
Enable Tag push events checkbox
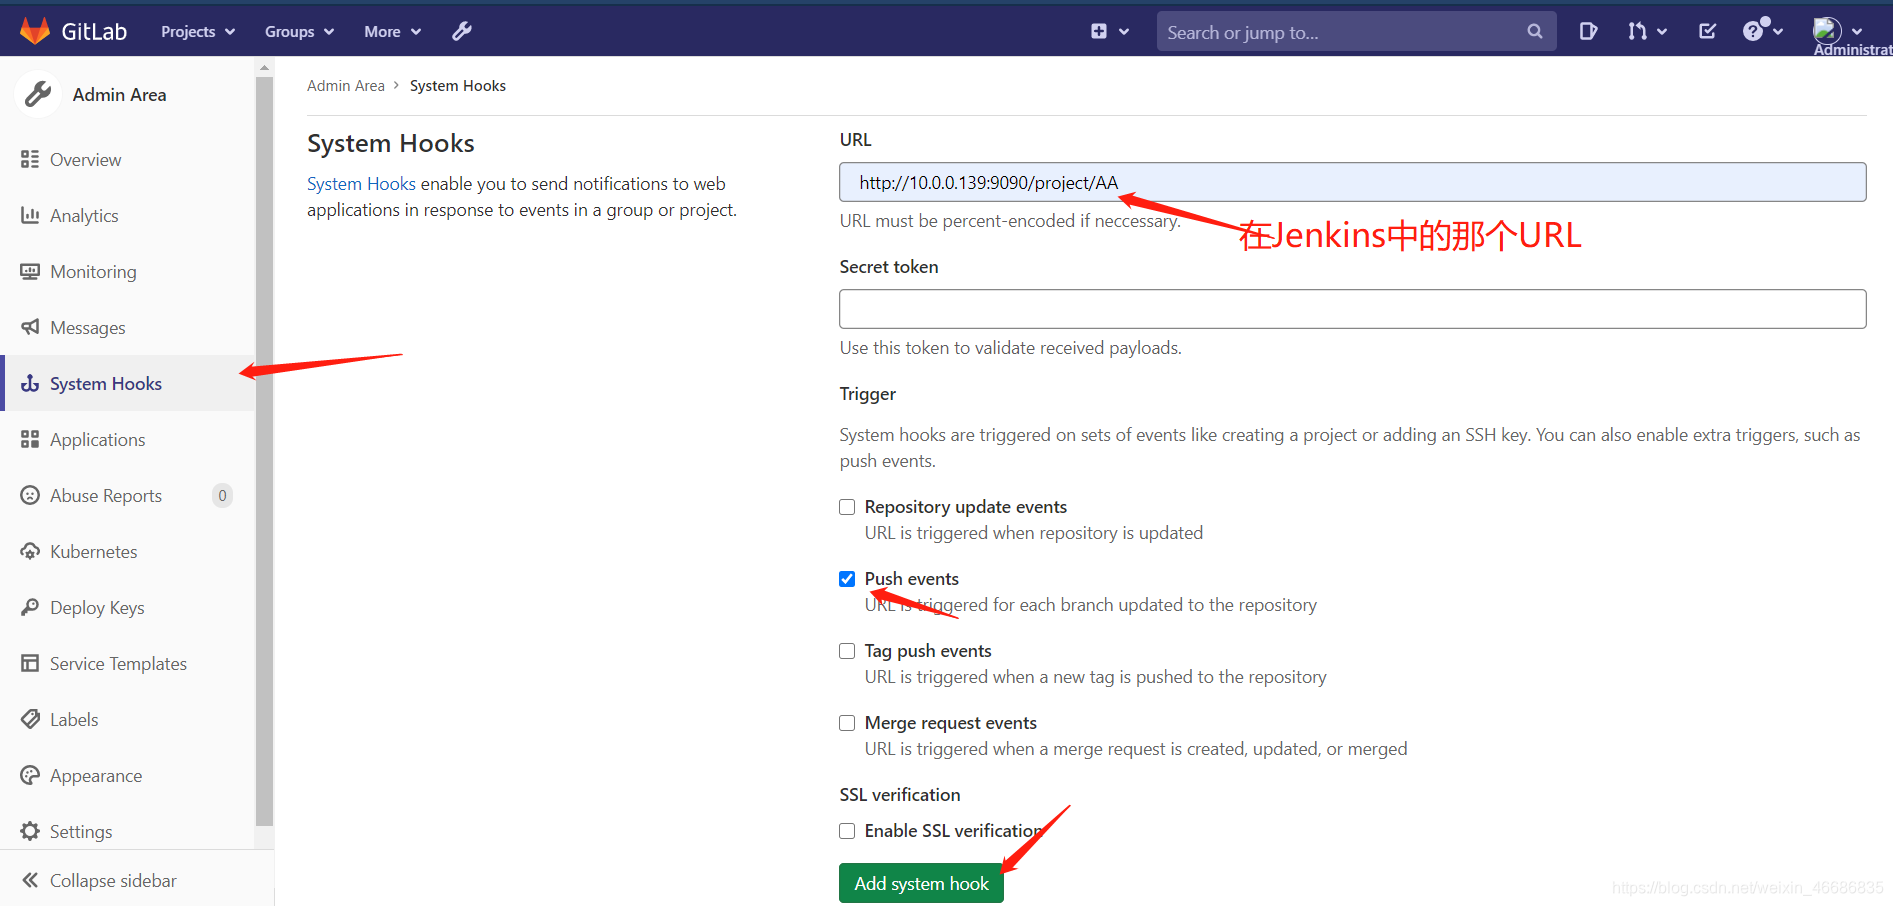click(x=847, y=651)
